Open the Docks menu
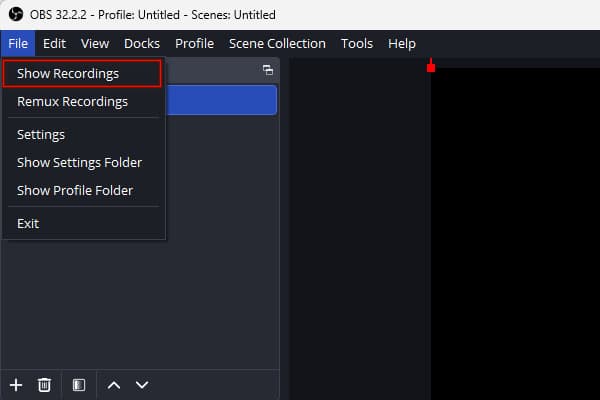 point(142,44)
